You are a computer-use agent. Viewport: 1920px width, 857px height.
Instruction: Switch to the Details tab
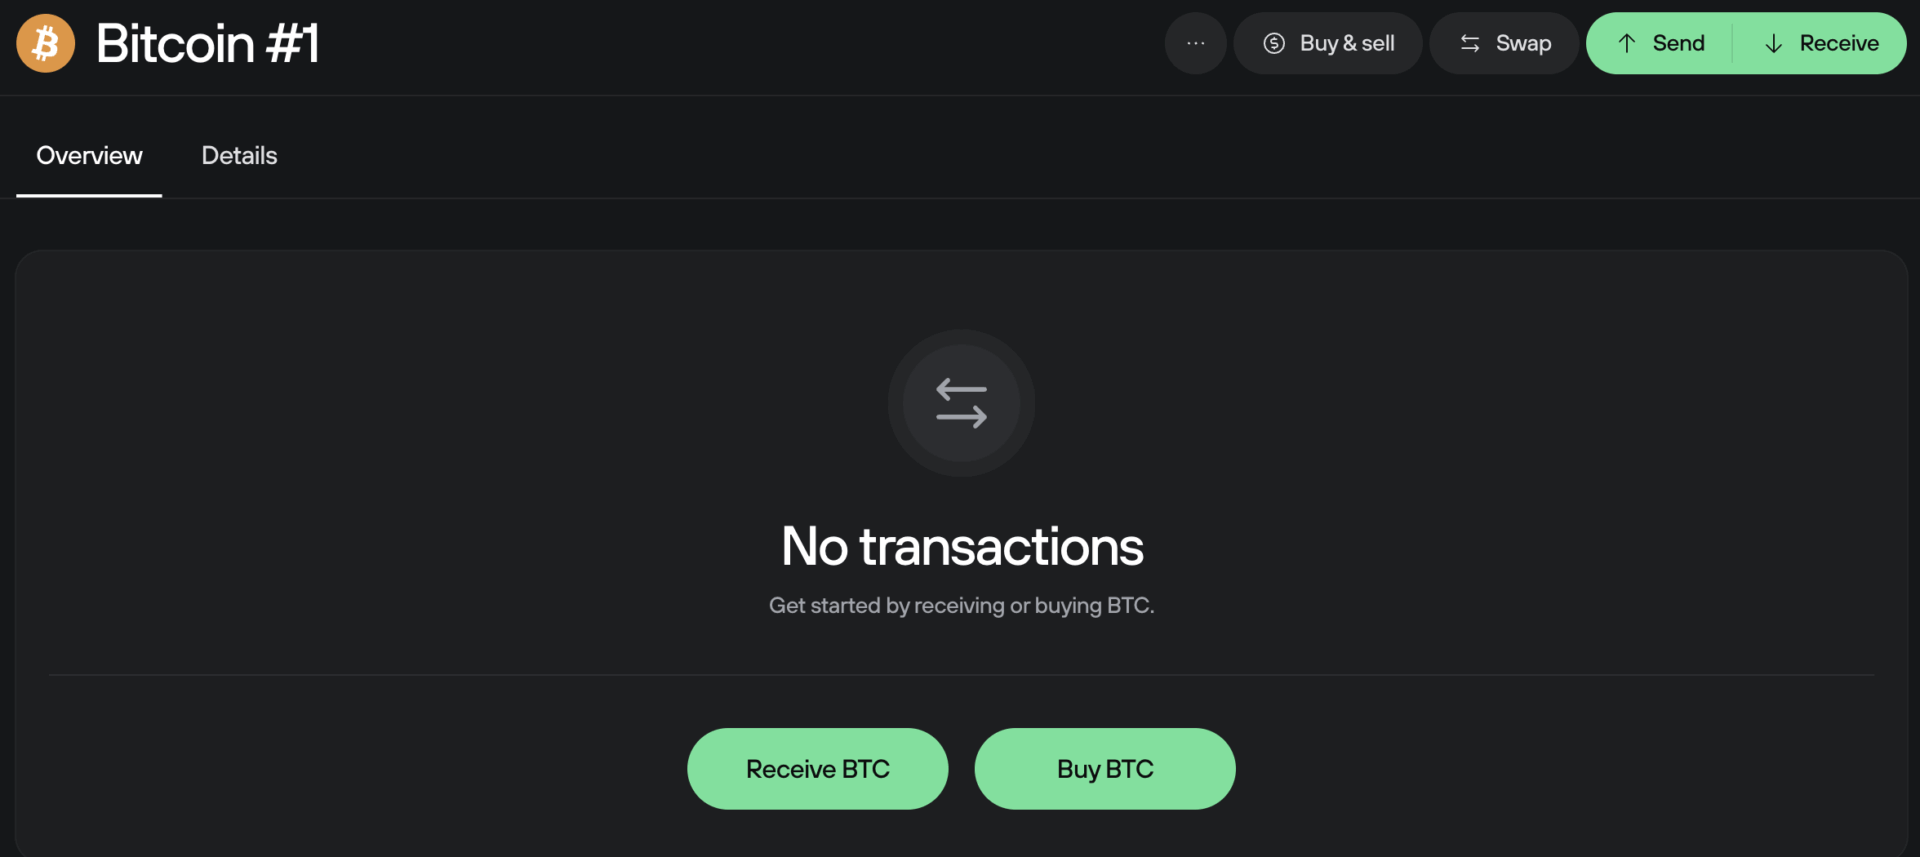pyautogui.click(x=239, y=156)
